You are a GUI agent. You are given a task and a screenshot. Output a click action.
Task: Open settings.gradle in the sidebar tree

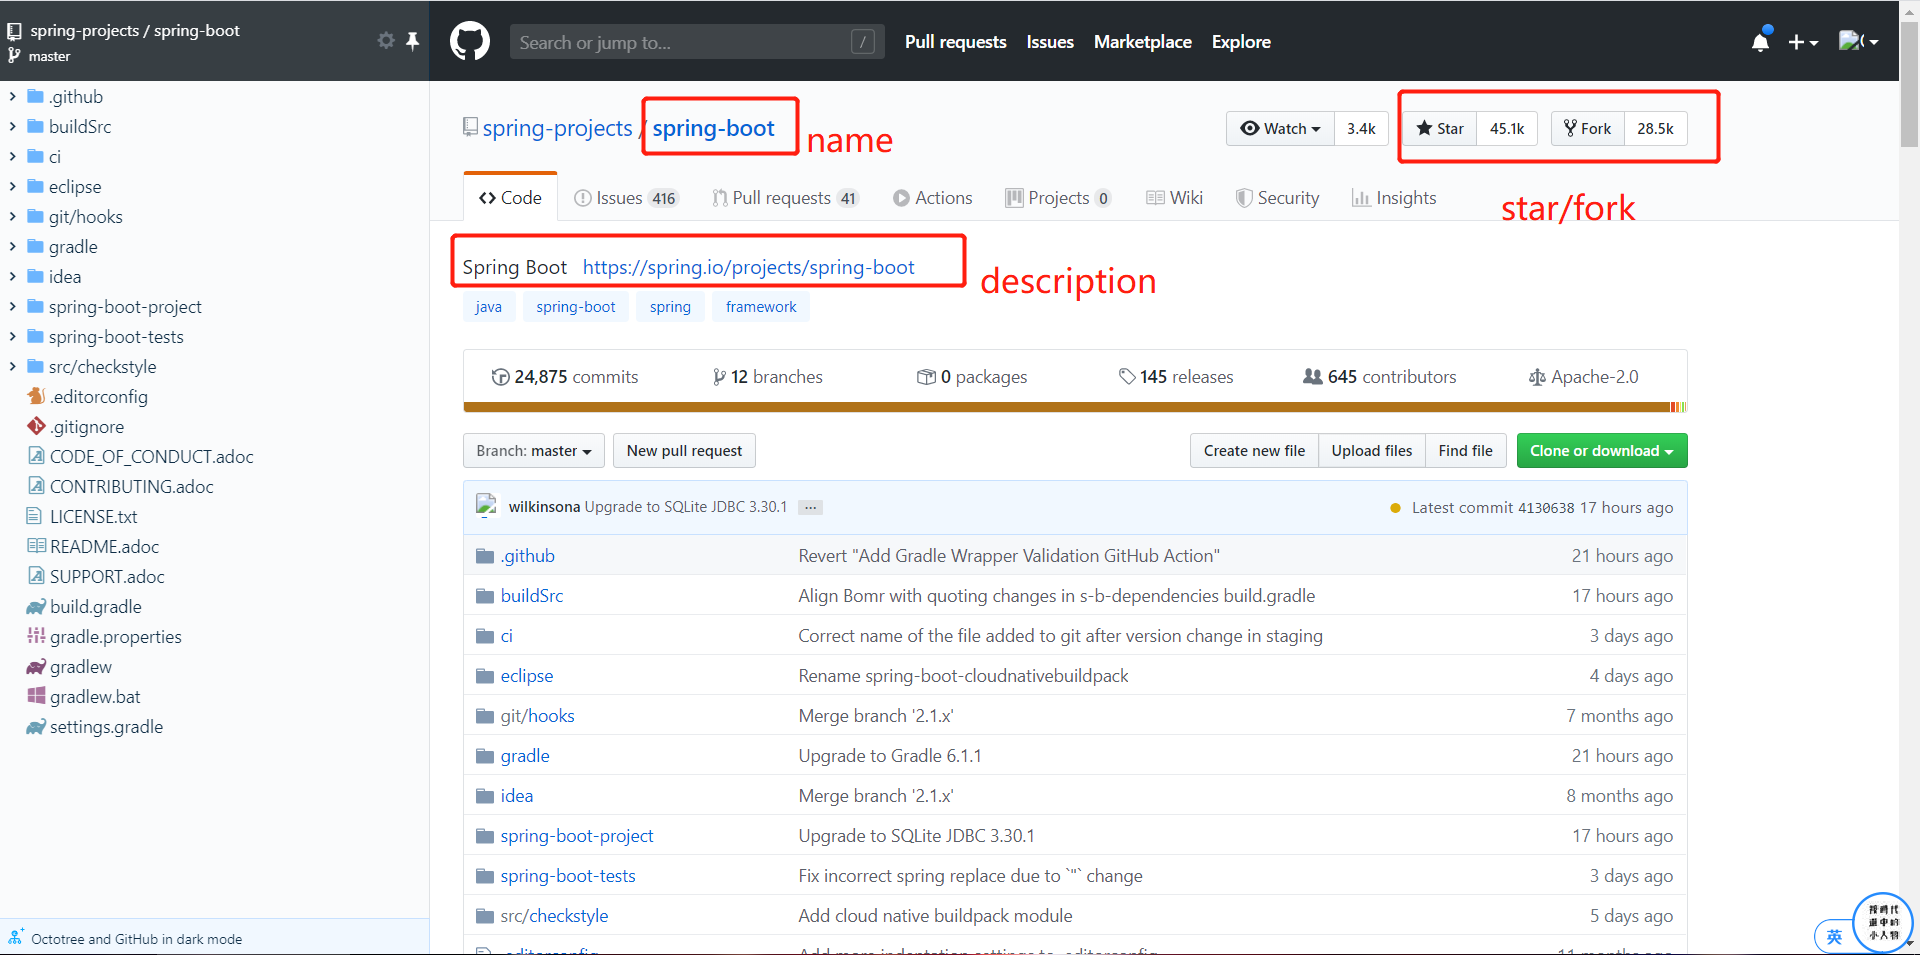106,727
